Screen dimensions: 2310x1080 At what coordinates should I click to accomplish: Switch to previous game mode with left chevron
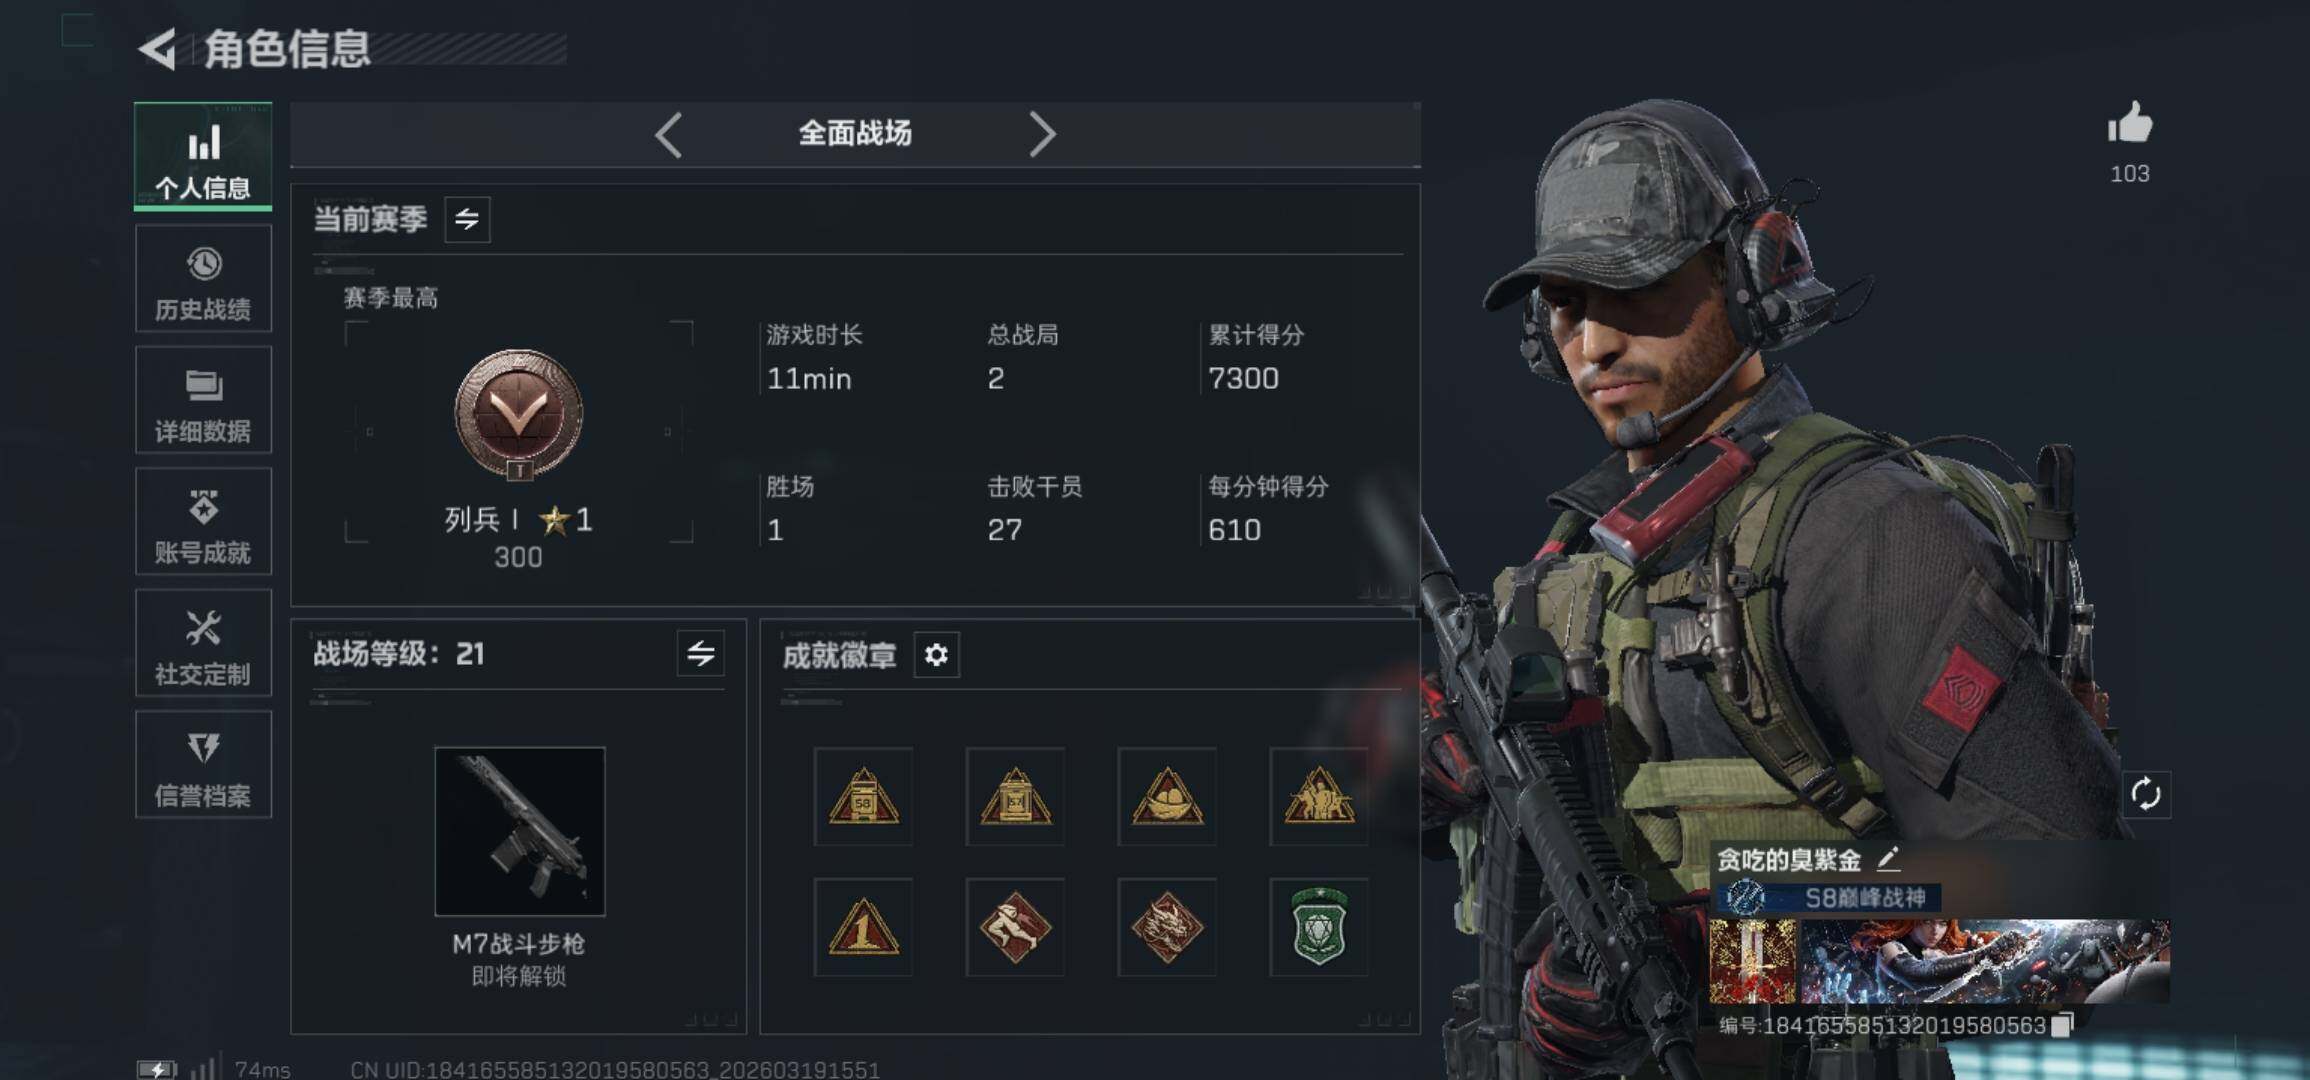coord(669,134)
